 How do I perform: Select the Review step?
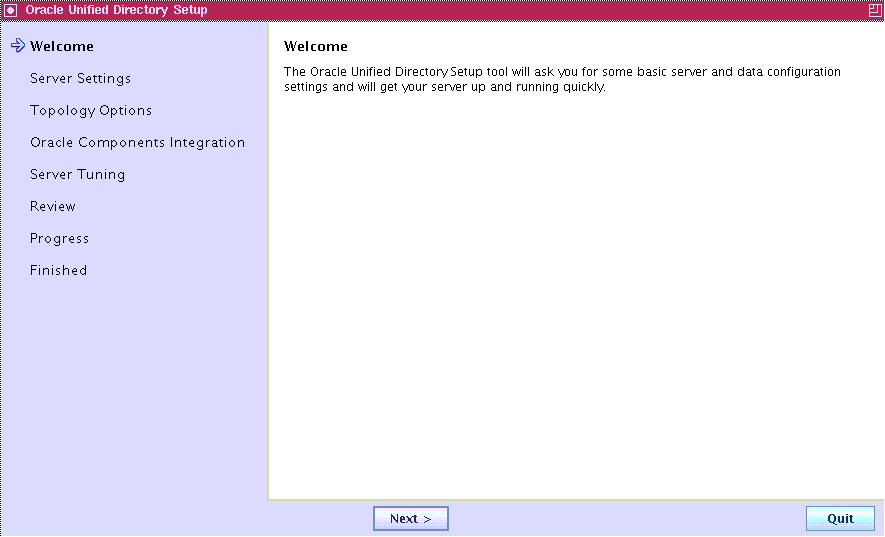click(52, 207)
